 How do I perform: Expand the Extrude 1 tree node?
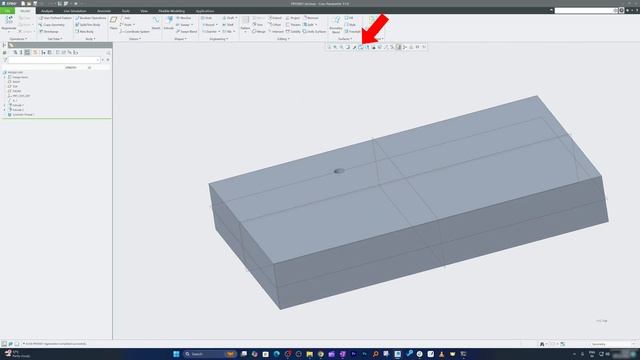[5, 105]
